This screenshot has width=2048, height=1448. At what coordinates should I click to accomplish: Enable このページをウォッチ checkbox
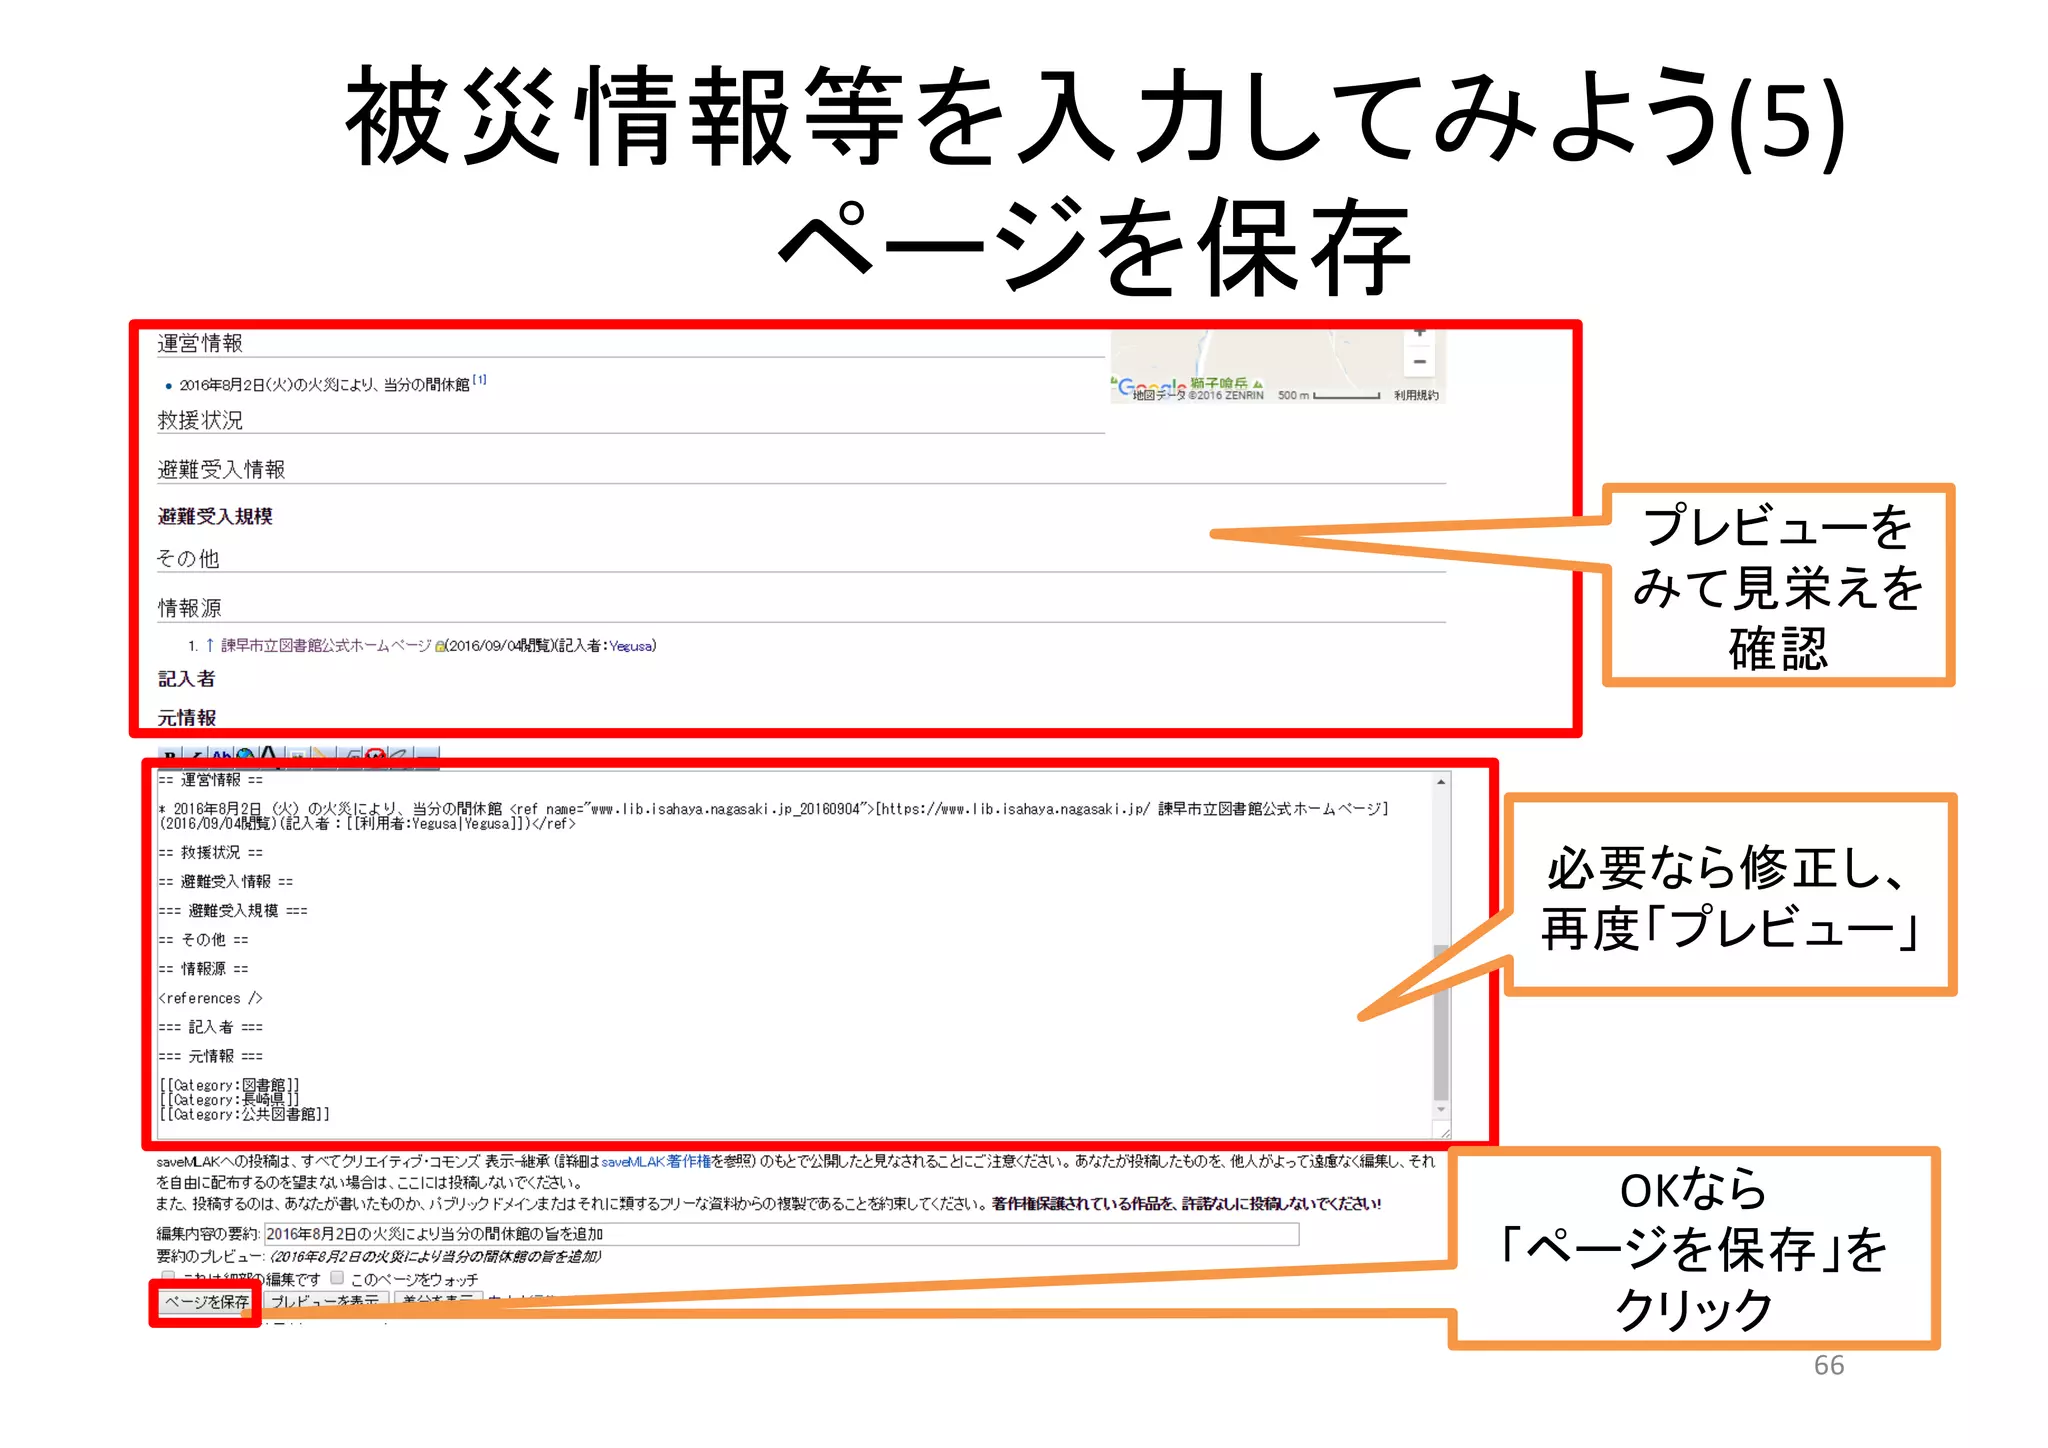click(x=337, y=1277)
